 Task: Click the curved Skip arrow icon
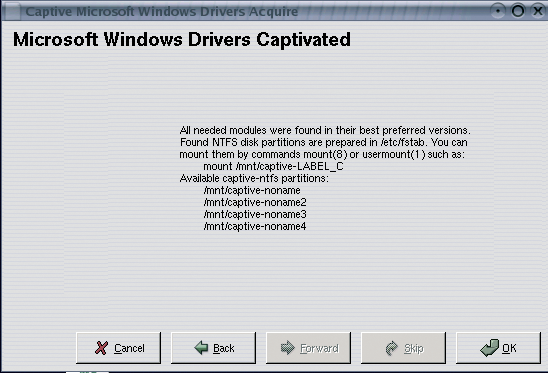(x=392, y=348)
